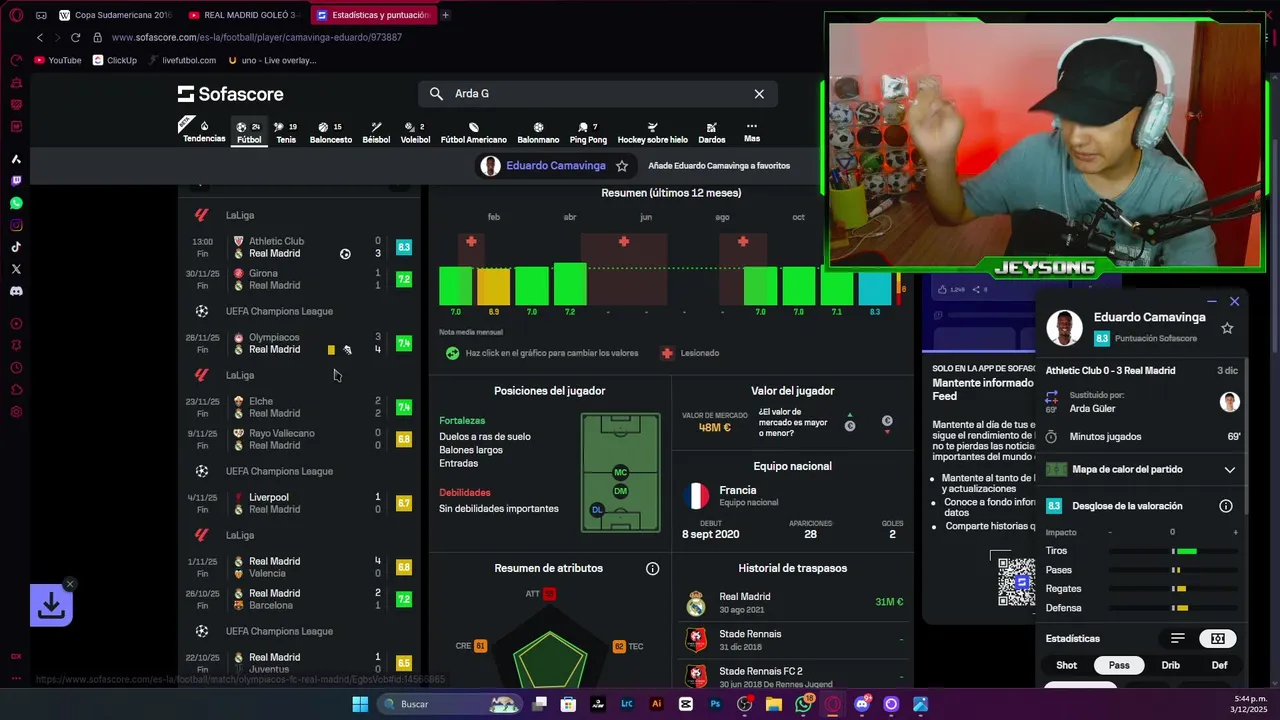The height and width of the screenshot is (720, 1280).
Task: Open Instagram in the browser sidebar
Action: (16, 225)
